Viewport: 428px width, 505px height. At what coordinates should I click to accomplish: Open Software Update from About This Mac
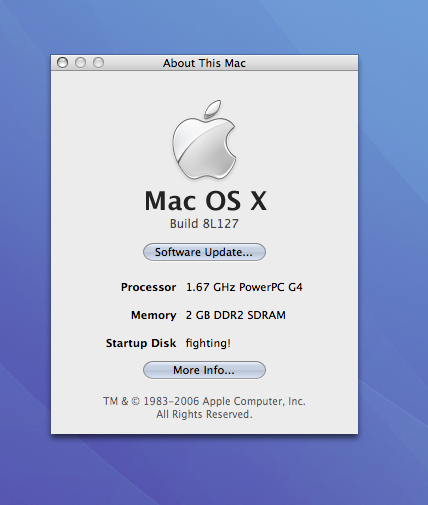[x=204, y=252]
